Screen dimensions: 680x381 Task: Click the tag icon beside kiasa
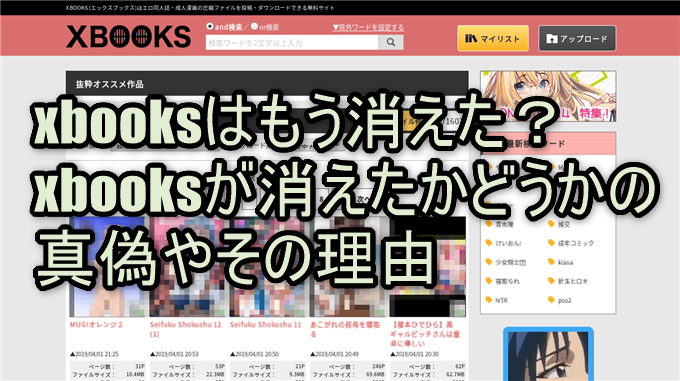pos(551,262)
